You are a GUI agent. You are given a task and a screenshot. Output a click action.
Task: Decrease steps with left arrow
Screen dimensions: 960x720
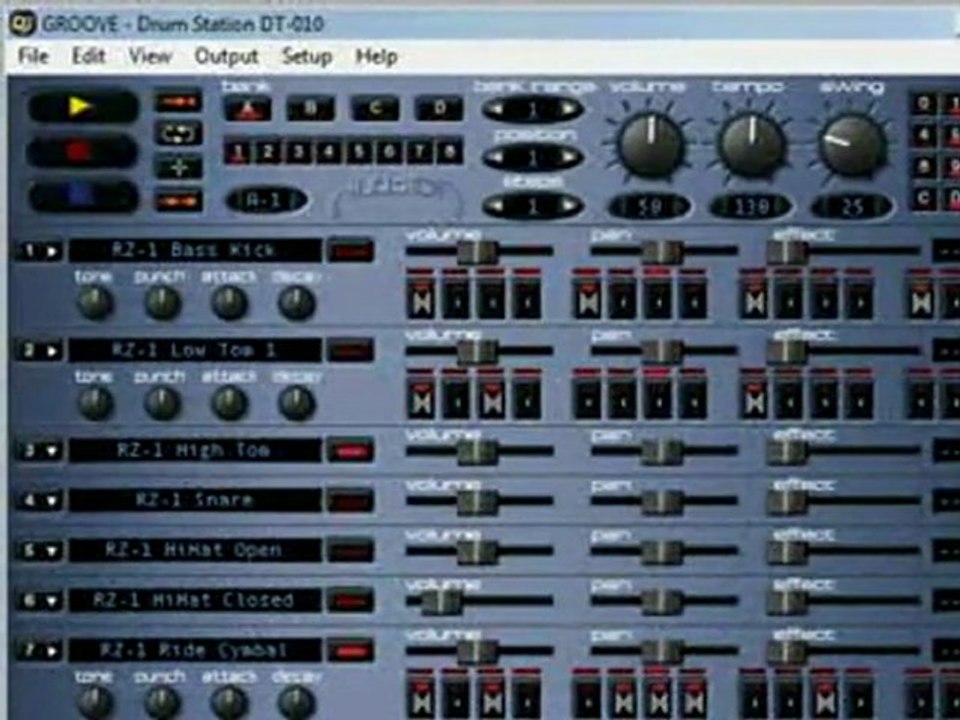point(497,206)
